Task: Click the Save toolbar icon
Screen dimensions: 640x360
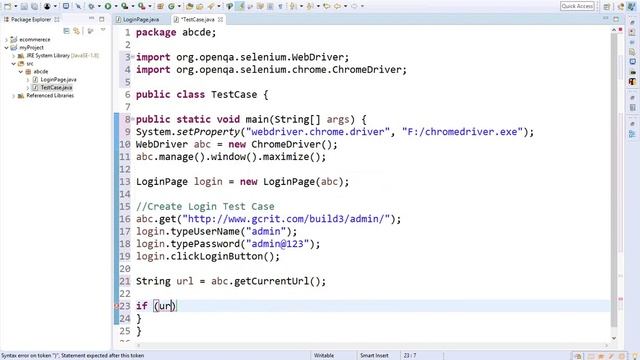Action: [x=24, y=6]
